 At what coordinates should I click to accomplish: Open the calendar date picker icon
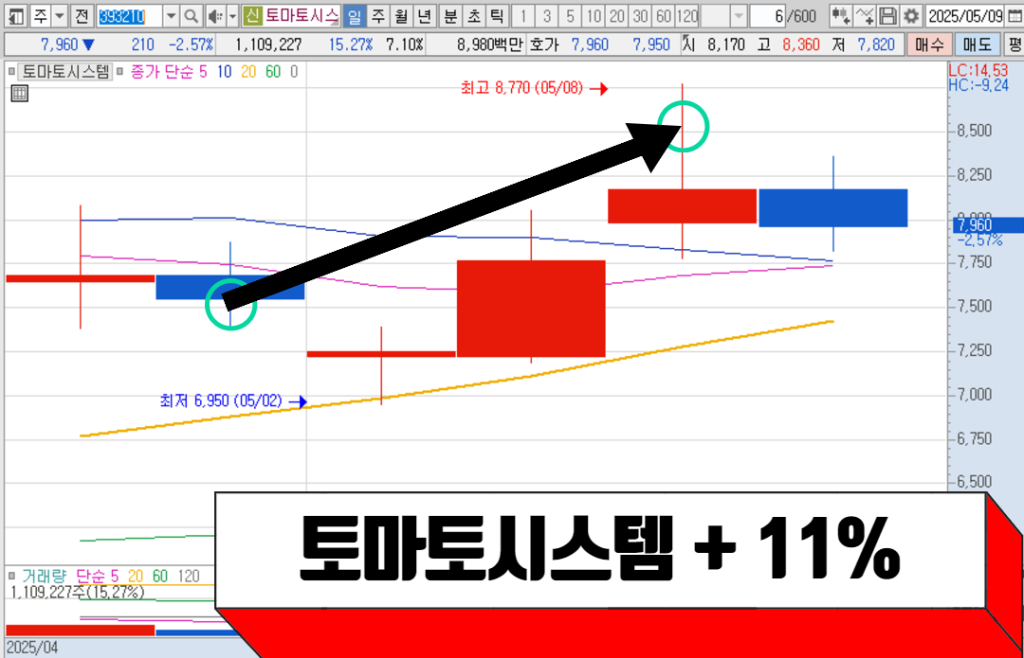point(1014,15)
